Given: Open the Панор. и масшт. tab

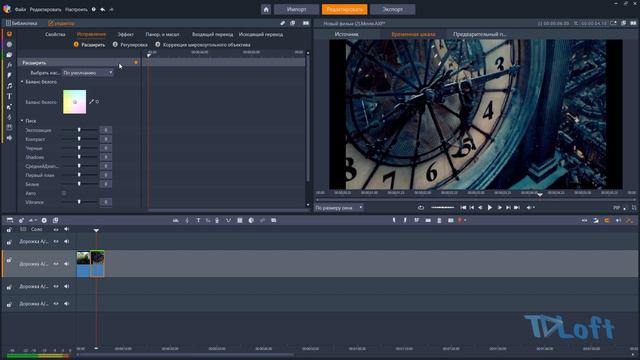Looking at the screenshot, I should pyautogui.click(x=162, y=34).
